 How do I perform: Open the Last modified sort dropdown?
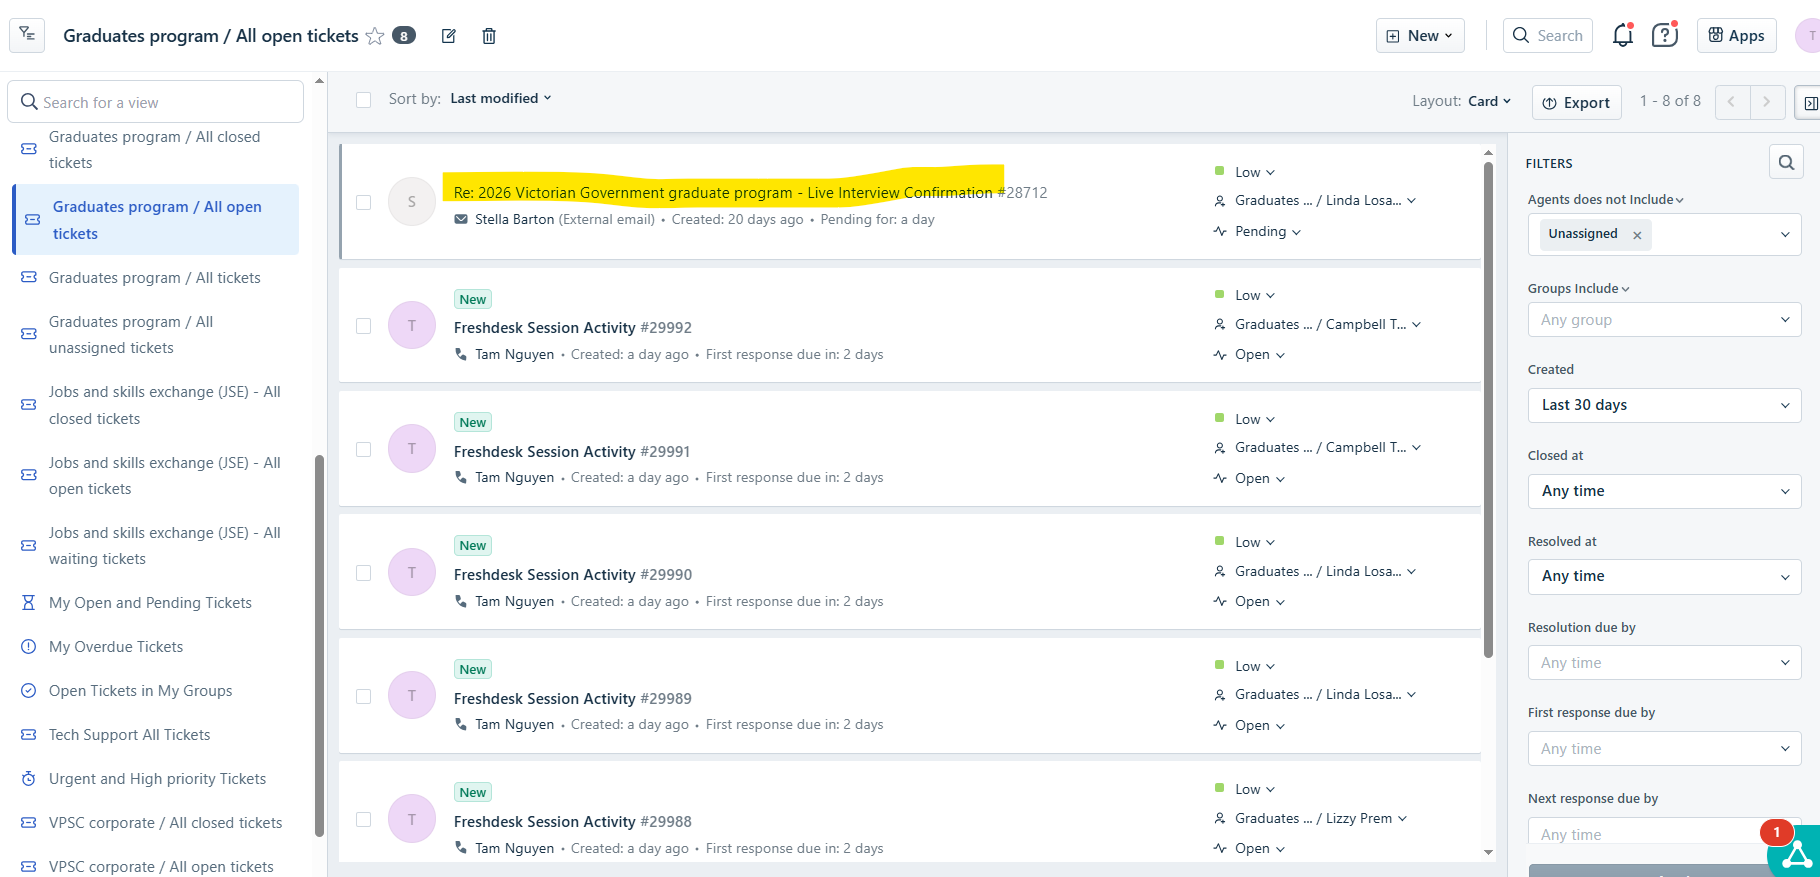tap(500, 98)
